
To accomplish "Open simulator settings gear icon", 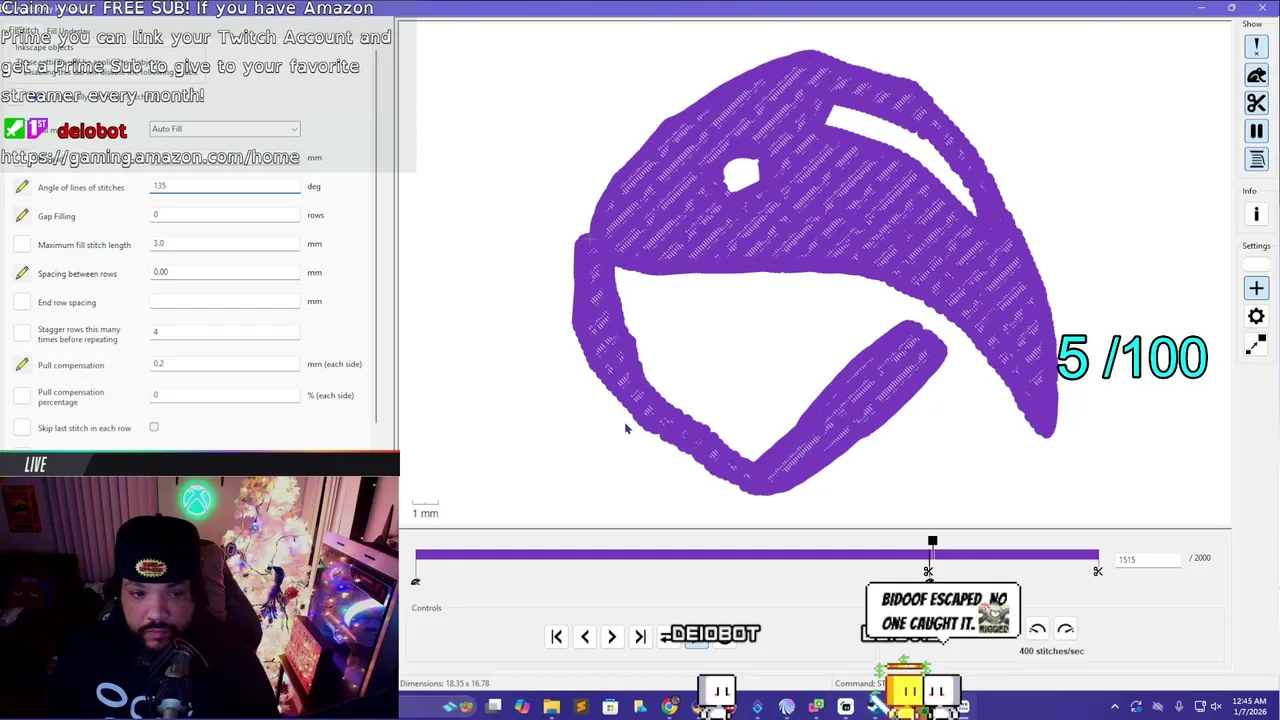I will point(1256,316).
